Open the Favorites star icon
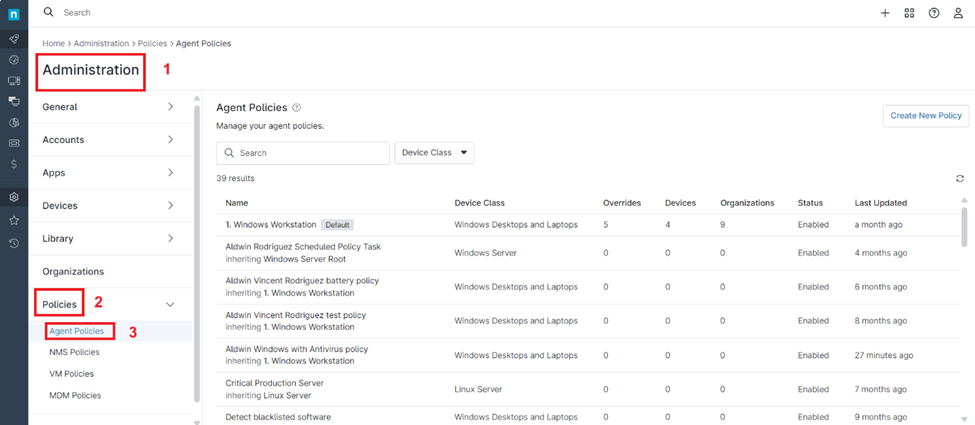 click(14, 220)
